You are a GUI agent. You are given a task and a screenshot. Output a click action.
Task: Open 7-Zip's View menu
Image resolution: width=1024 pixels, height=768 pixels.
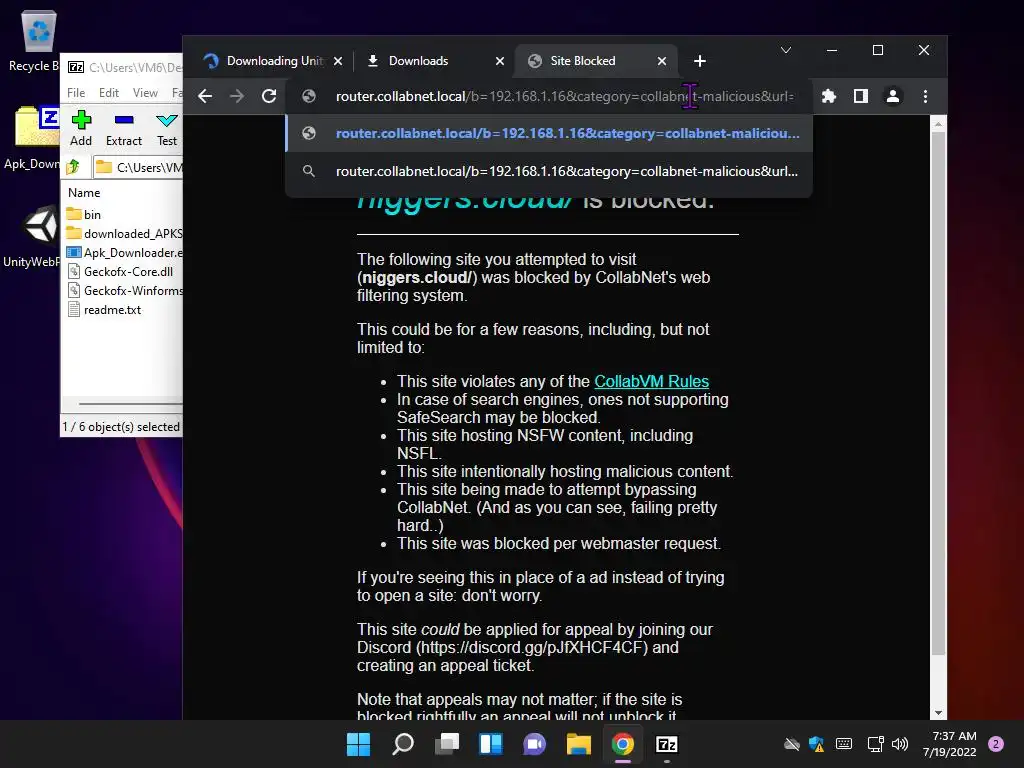click(x=145, y=93)
